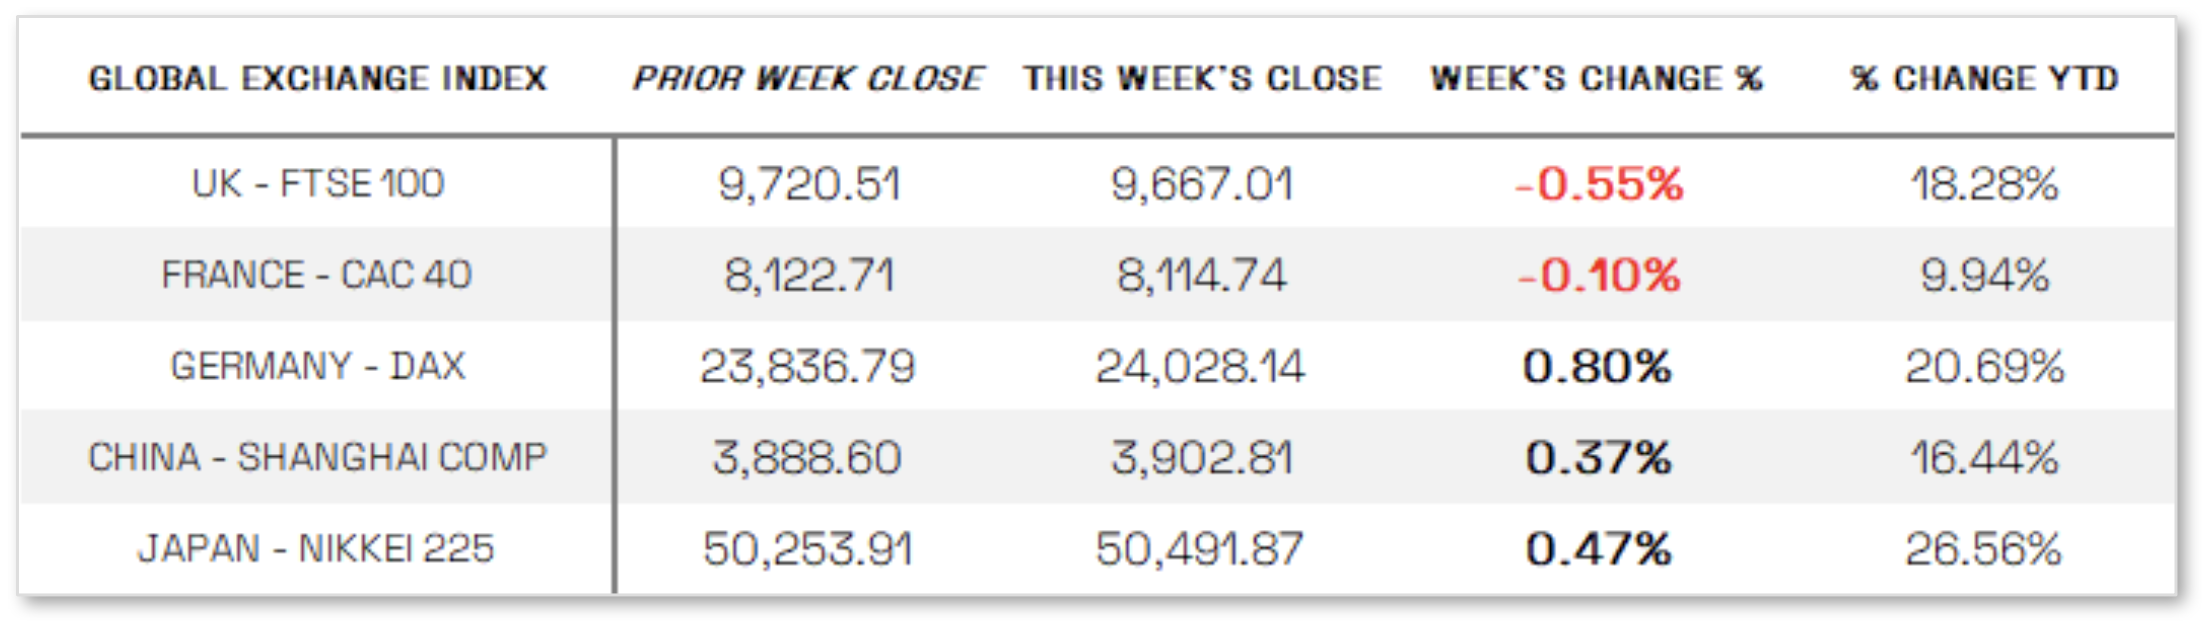Select the China - Shanghai Comp label
This screenshot has height=628, width=2204.
pyautogui.click(x=317, y=457)
